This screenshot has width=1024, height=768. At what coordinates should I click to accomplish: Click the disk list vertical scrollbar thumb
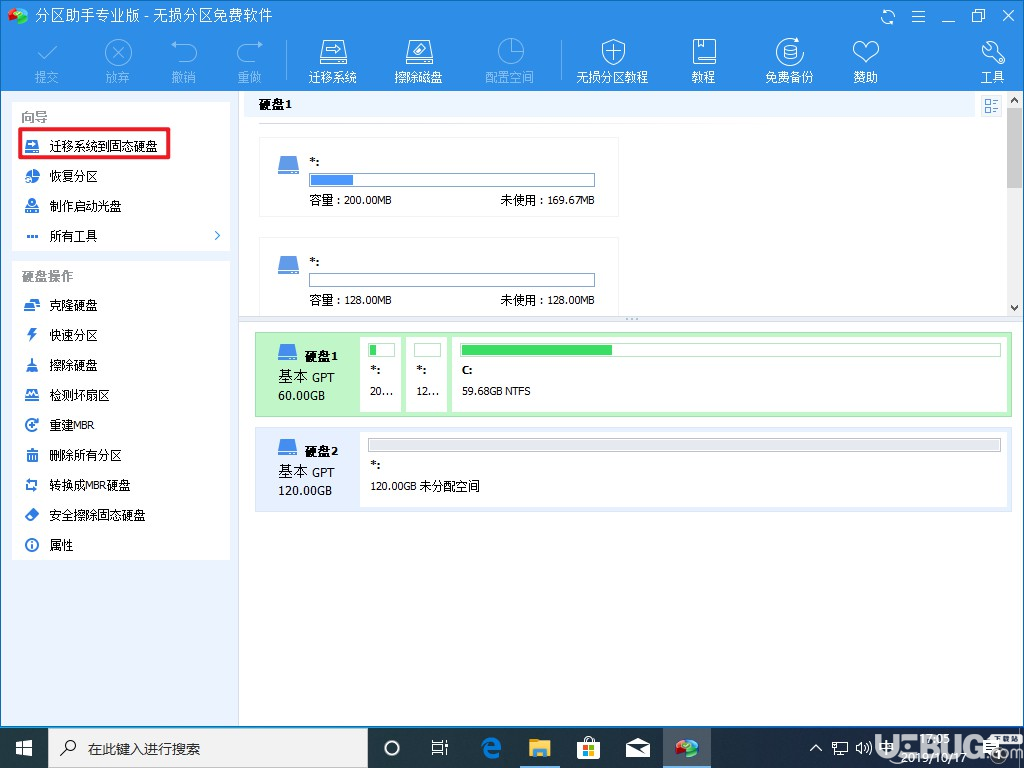pos(1014,148)
